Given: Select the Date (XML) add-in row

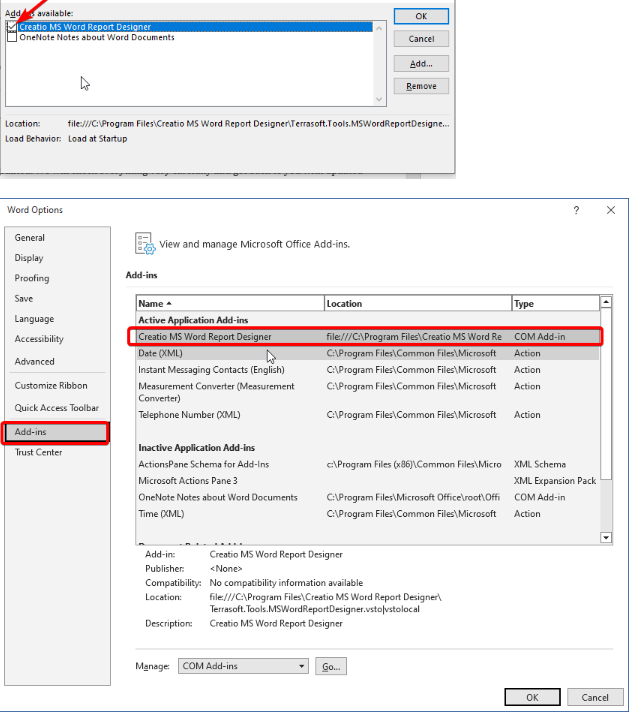Looking at the screenshot, I should point(367,353).
